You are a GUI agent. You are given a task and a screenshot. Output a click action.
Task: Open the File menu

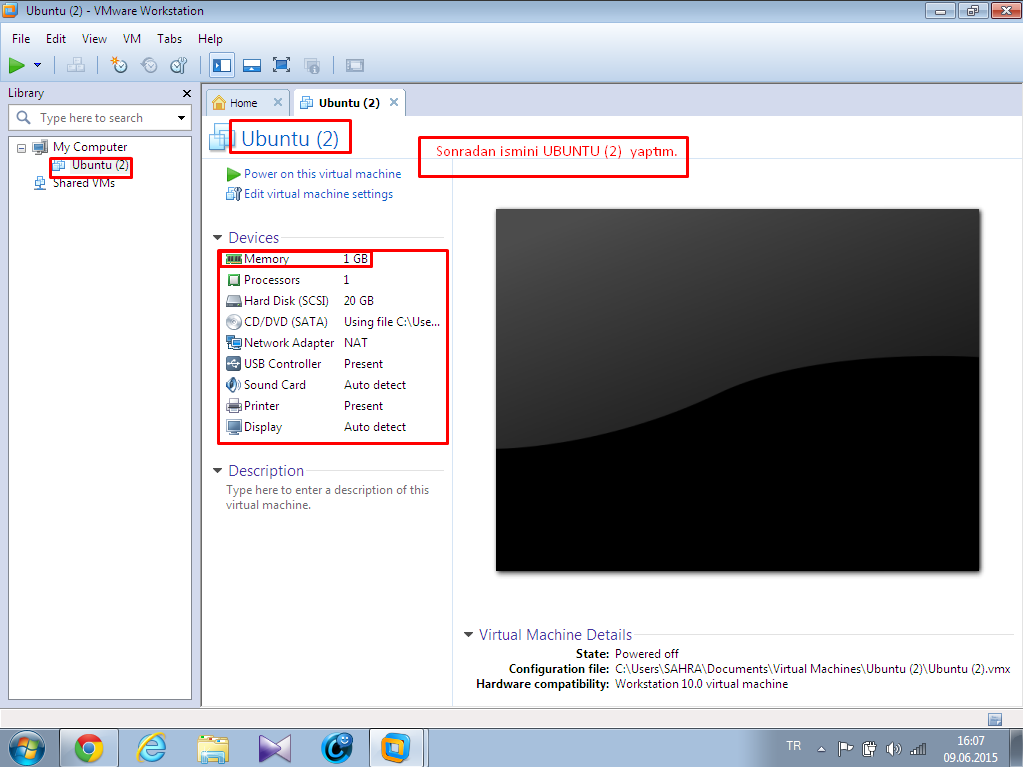21,38
